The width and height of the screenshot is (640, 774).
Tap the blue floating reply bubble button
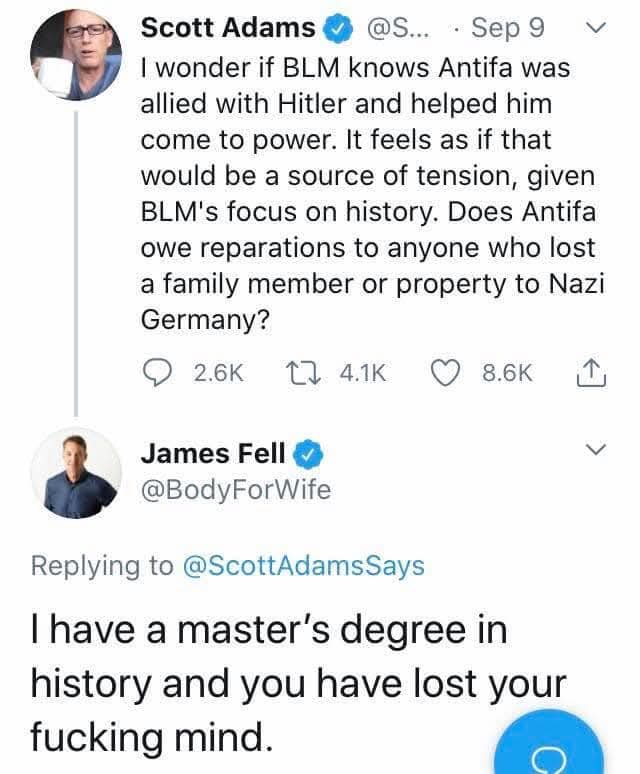coord(549,744)
